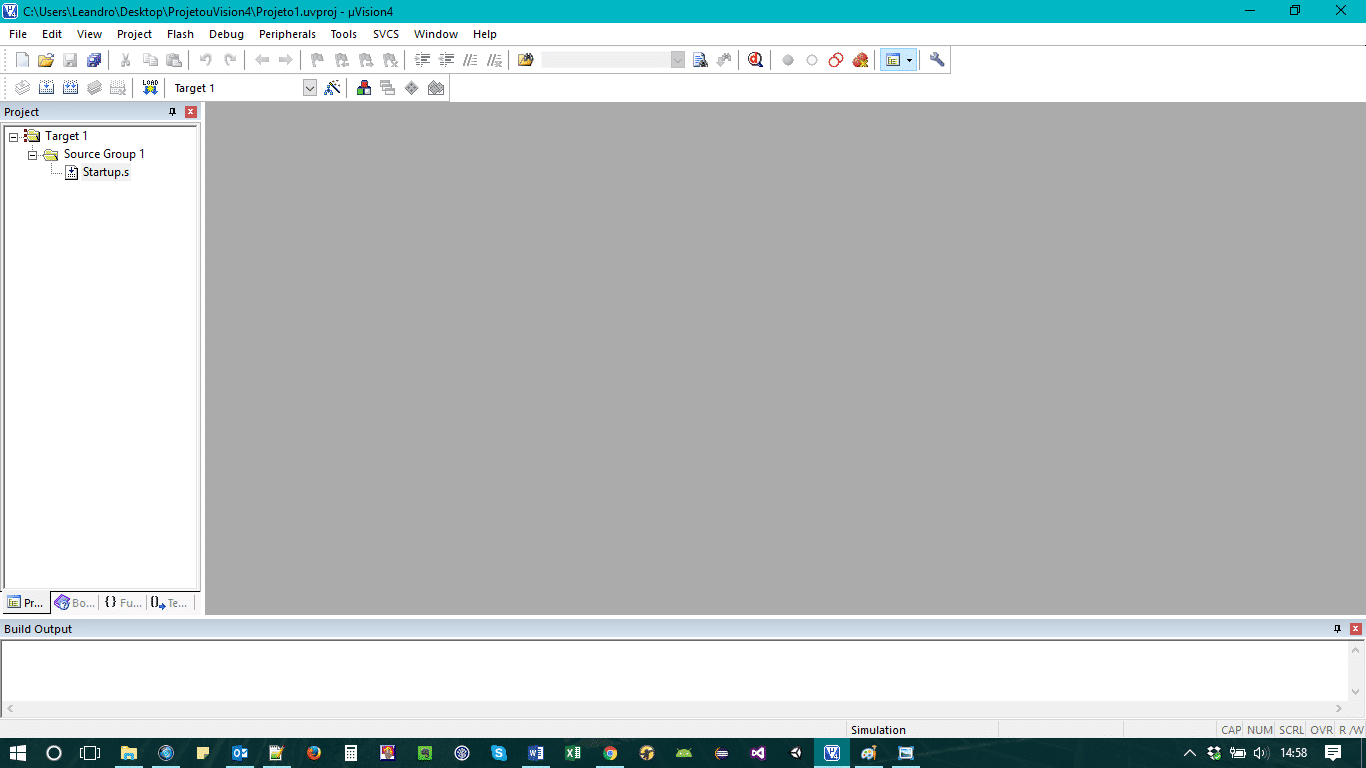The width and height of the screenshot is (1366, 768).
Task: Toggle auto-hide pin on Build Output panel
Action: pos(1337,629)
